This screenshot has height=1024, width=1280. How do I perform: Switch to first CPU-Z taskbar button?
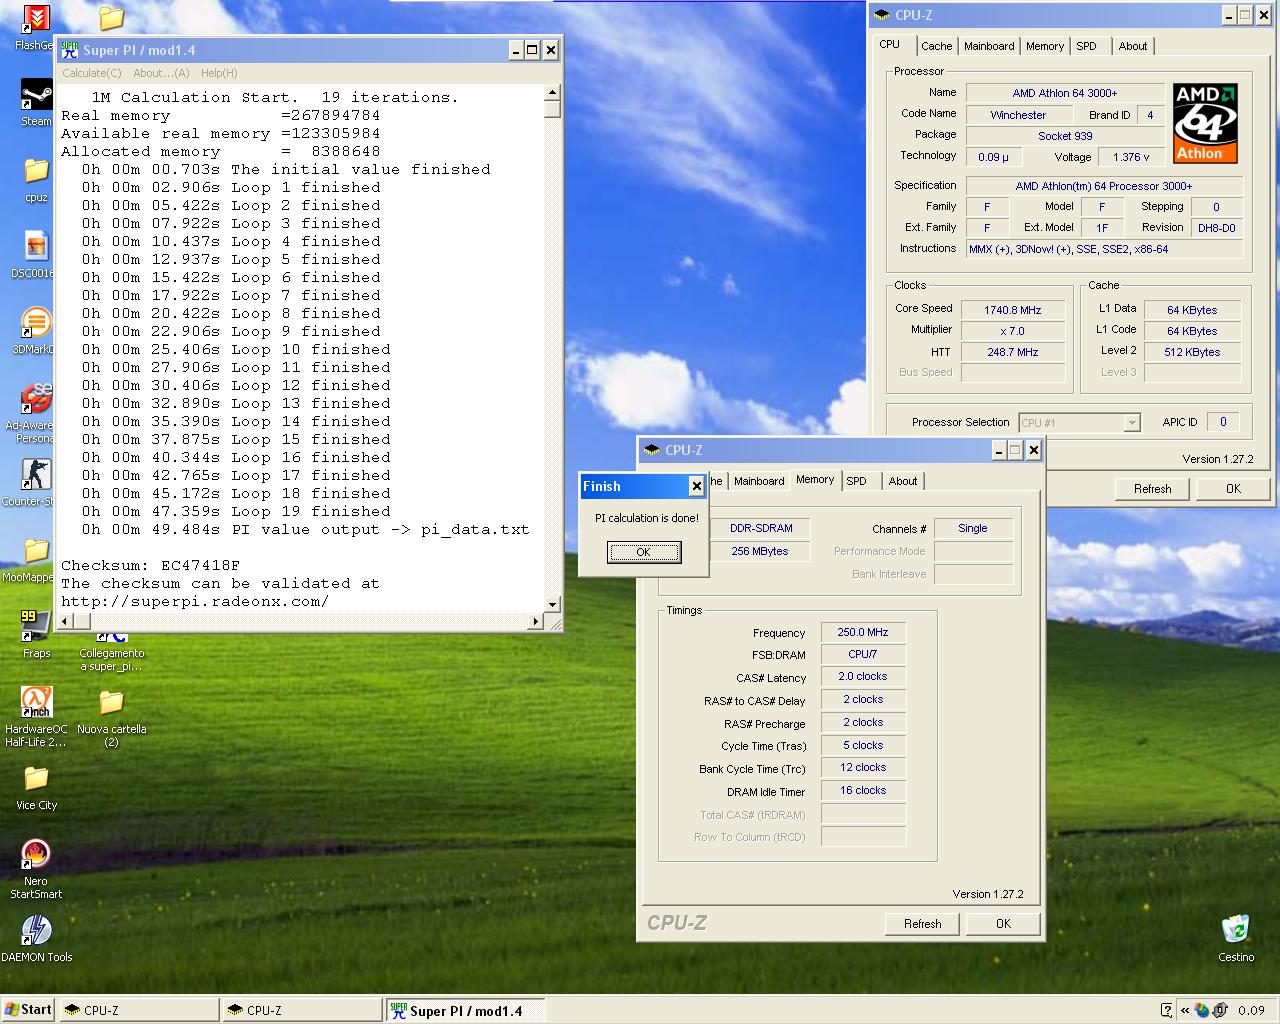(139, 1010)
